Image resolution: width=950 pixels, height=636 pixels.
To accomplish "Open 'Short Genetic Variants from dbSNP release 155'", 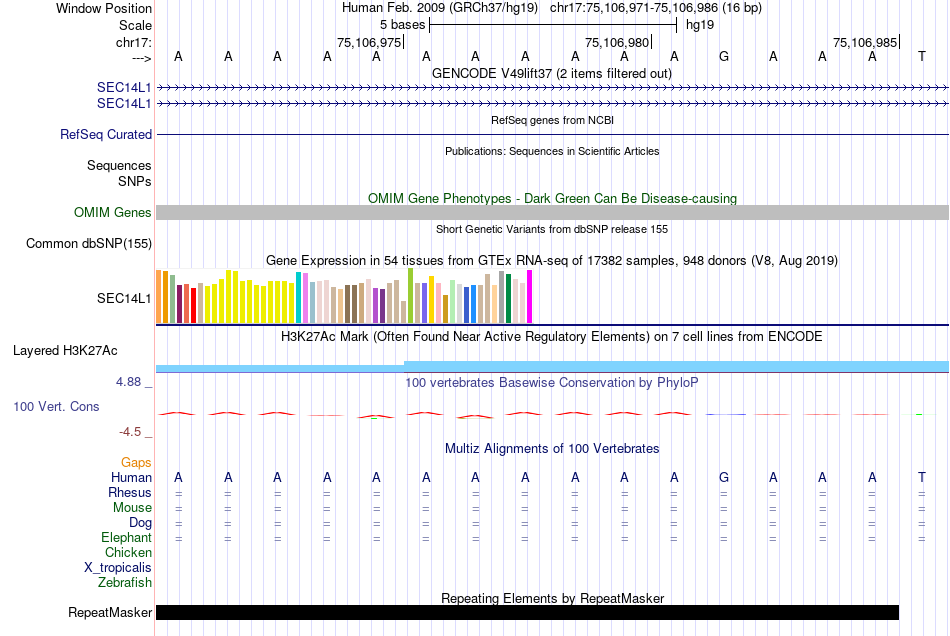I will [552, 229].
